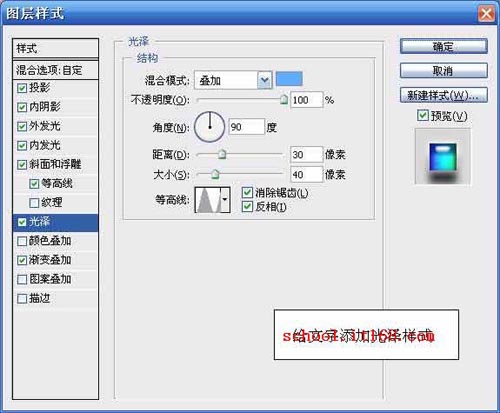Viewport: 500px width, 413px height.
Task: Click the contour curve thumbnail
Action: click(x=208, y=200)
